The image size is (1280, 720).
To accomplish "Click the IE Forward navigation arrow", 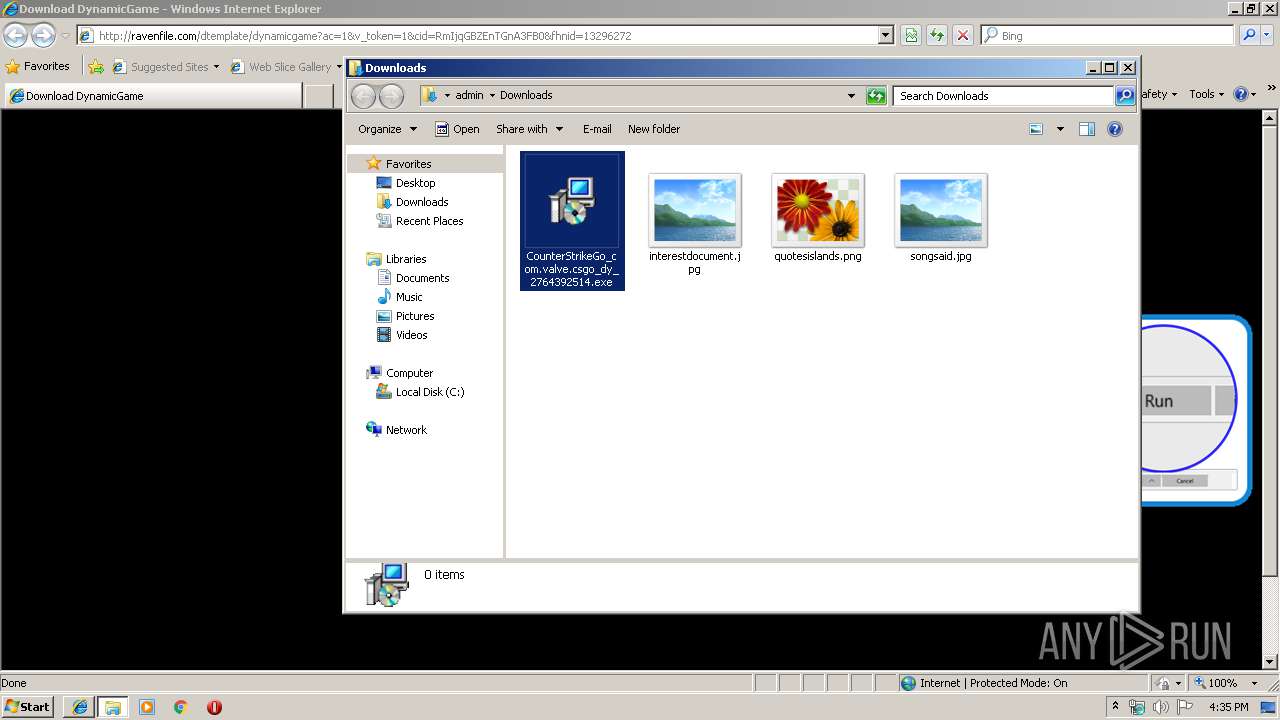I will tap(43, 35).
